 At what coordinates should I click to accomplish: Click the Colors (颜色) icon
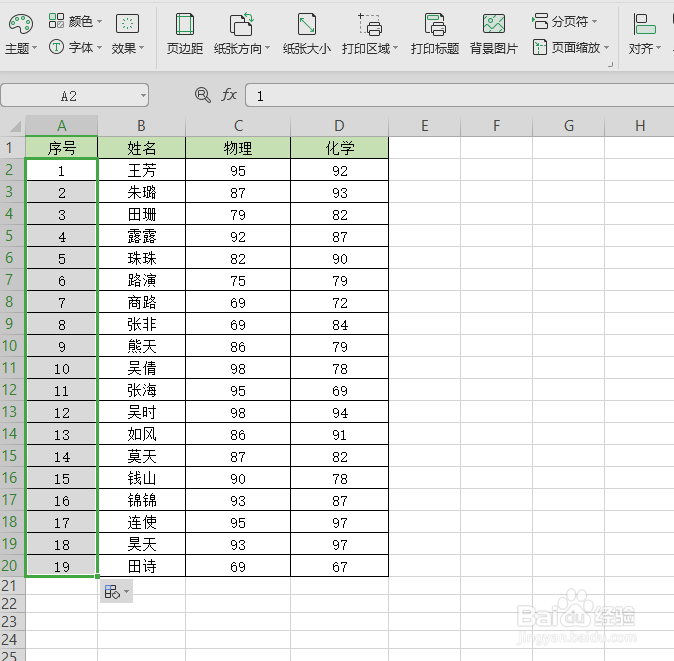tap(56, 20)
